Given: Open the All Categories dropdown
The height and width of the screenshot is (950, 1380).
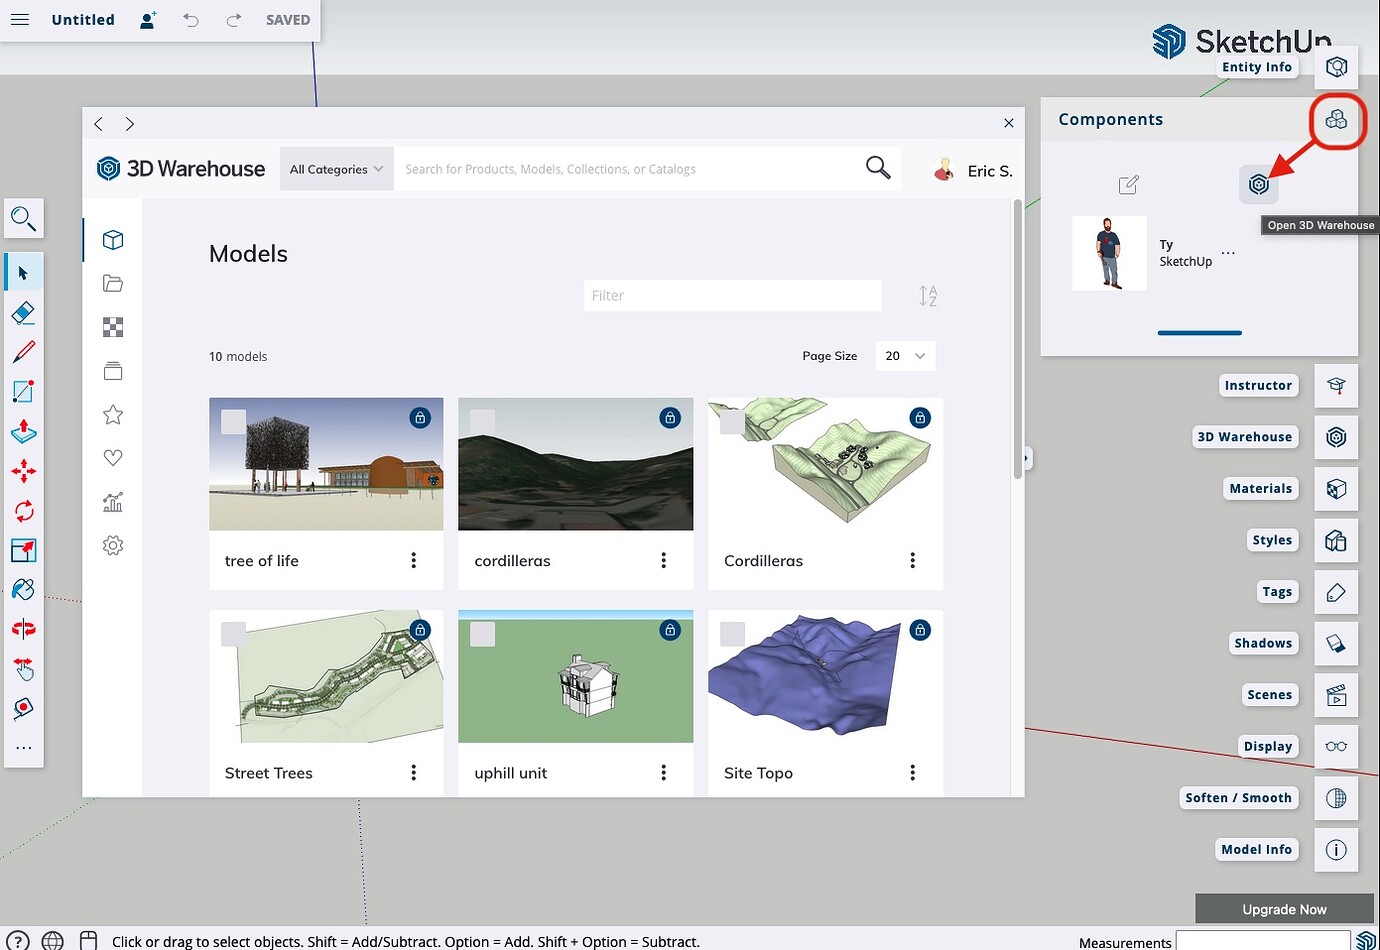Looking at the screenshot, I should click(335, 168).
